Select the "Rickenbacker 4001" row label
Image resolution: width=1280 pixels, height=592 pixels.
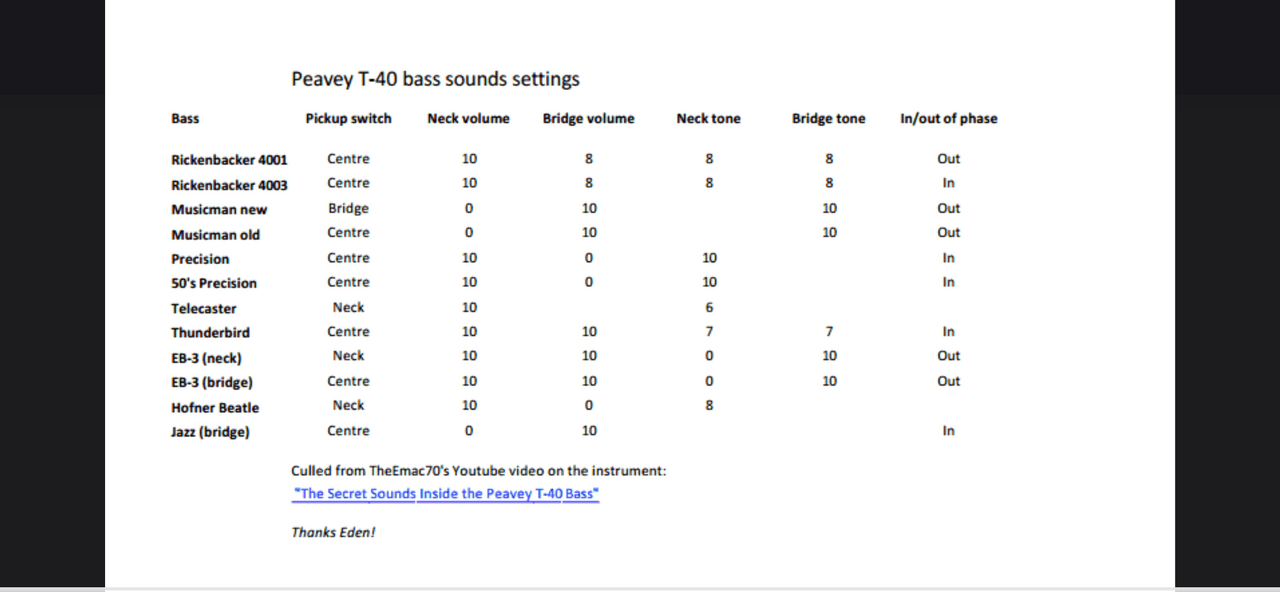229,160
